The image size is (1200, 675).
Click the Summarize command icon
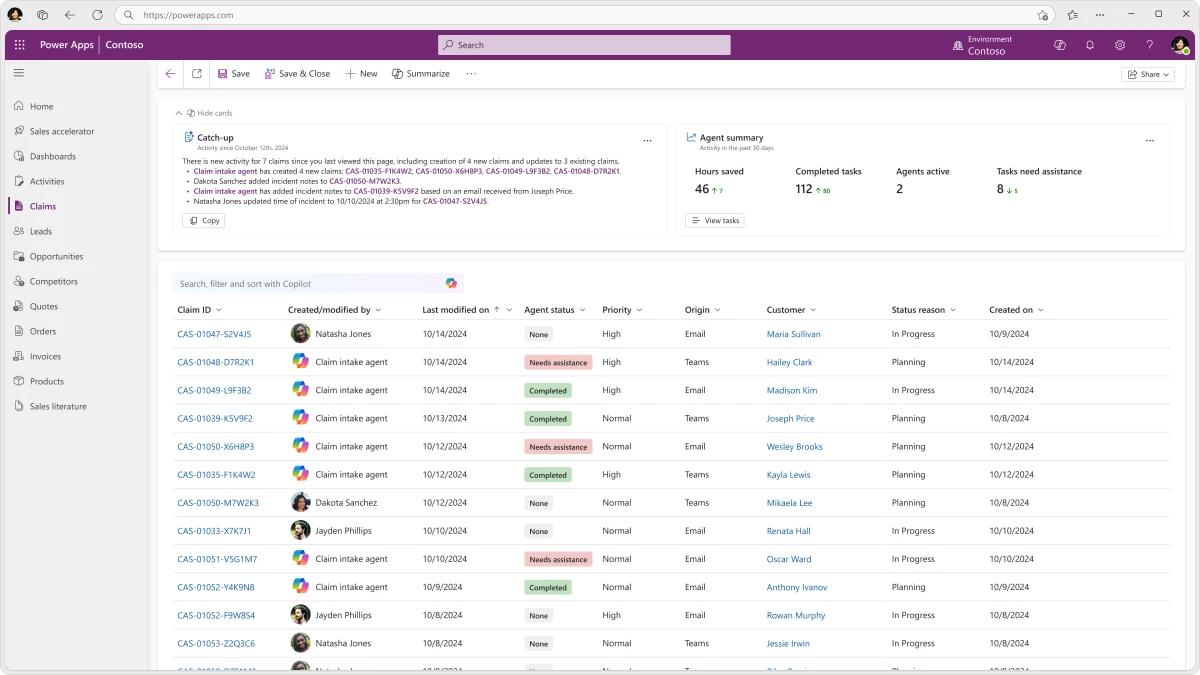point(399,73)
